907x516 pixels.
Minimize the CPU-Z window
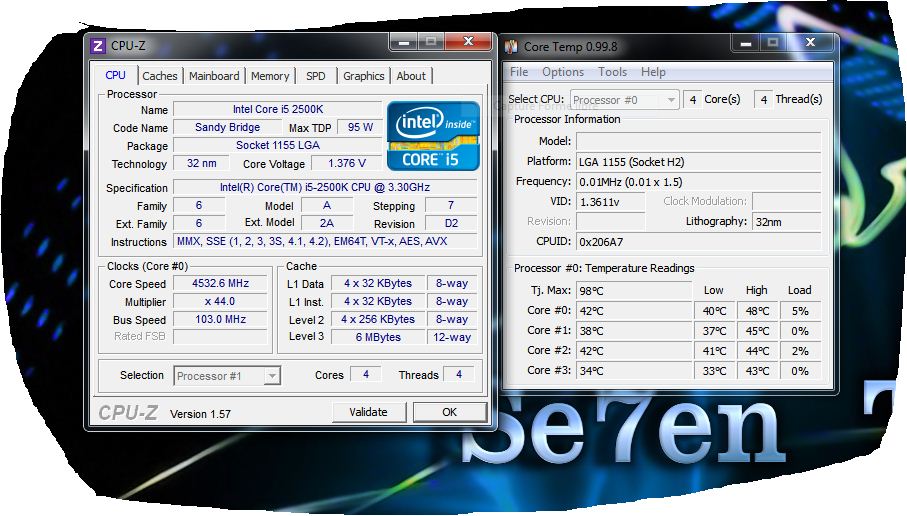(404, 42)
